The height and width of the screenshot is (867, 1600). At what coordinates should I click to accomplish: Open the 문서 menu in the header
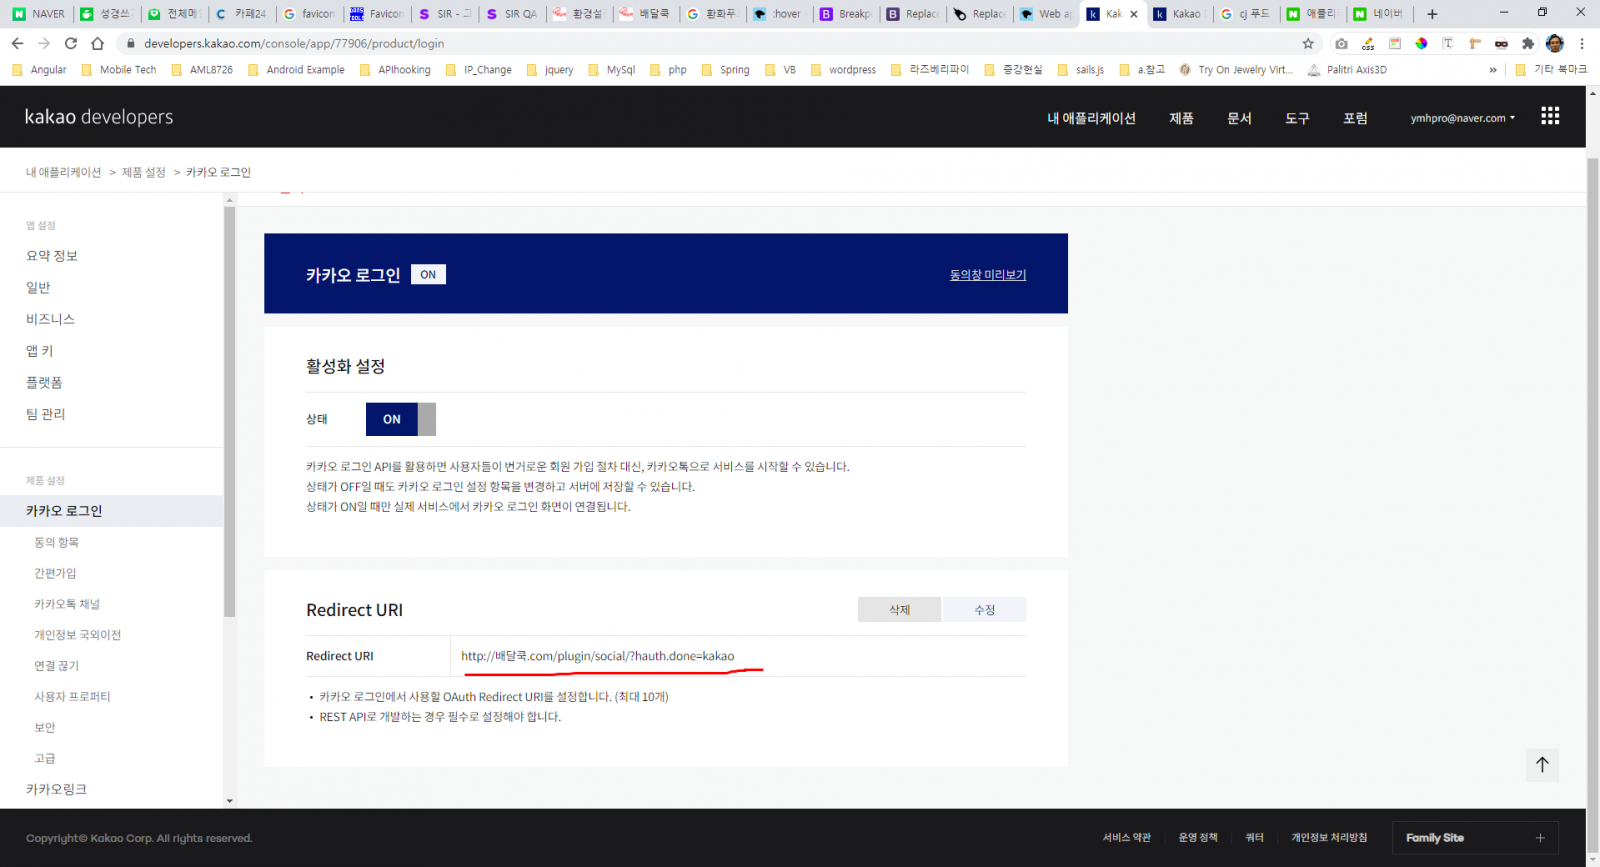1239,118
